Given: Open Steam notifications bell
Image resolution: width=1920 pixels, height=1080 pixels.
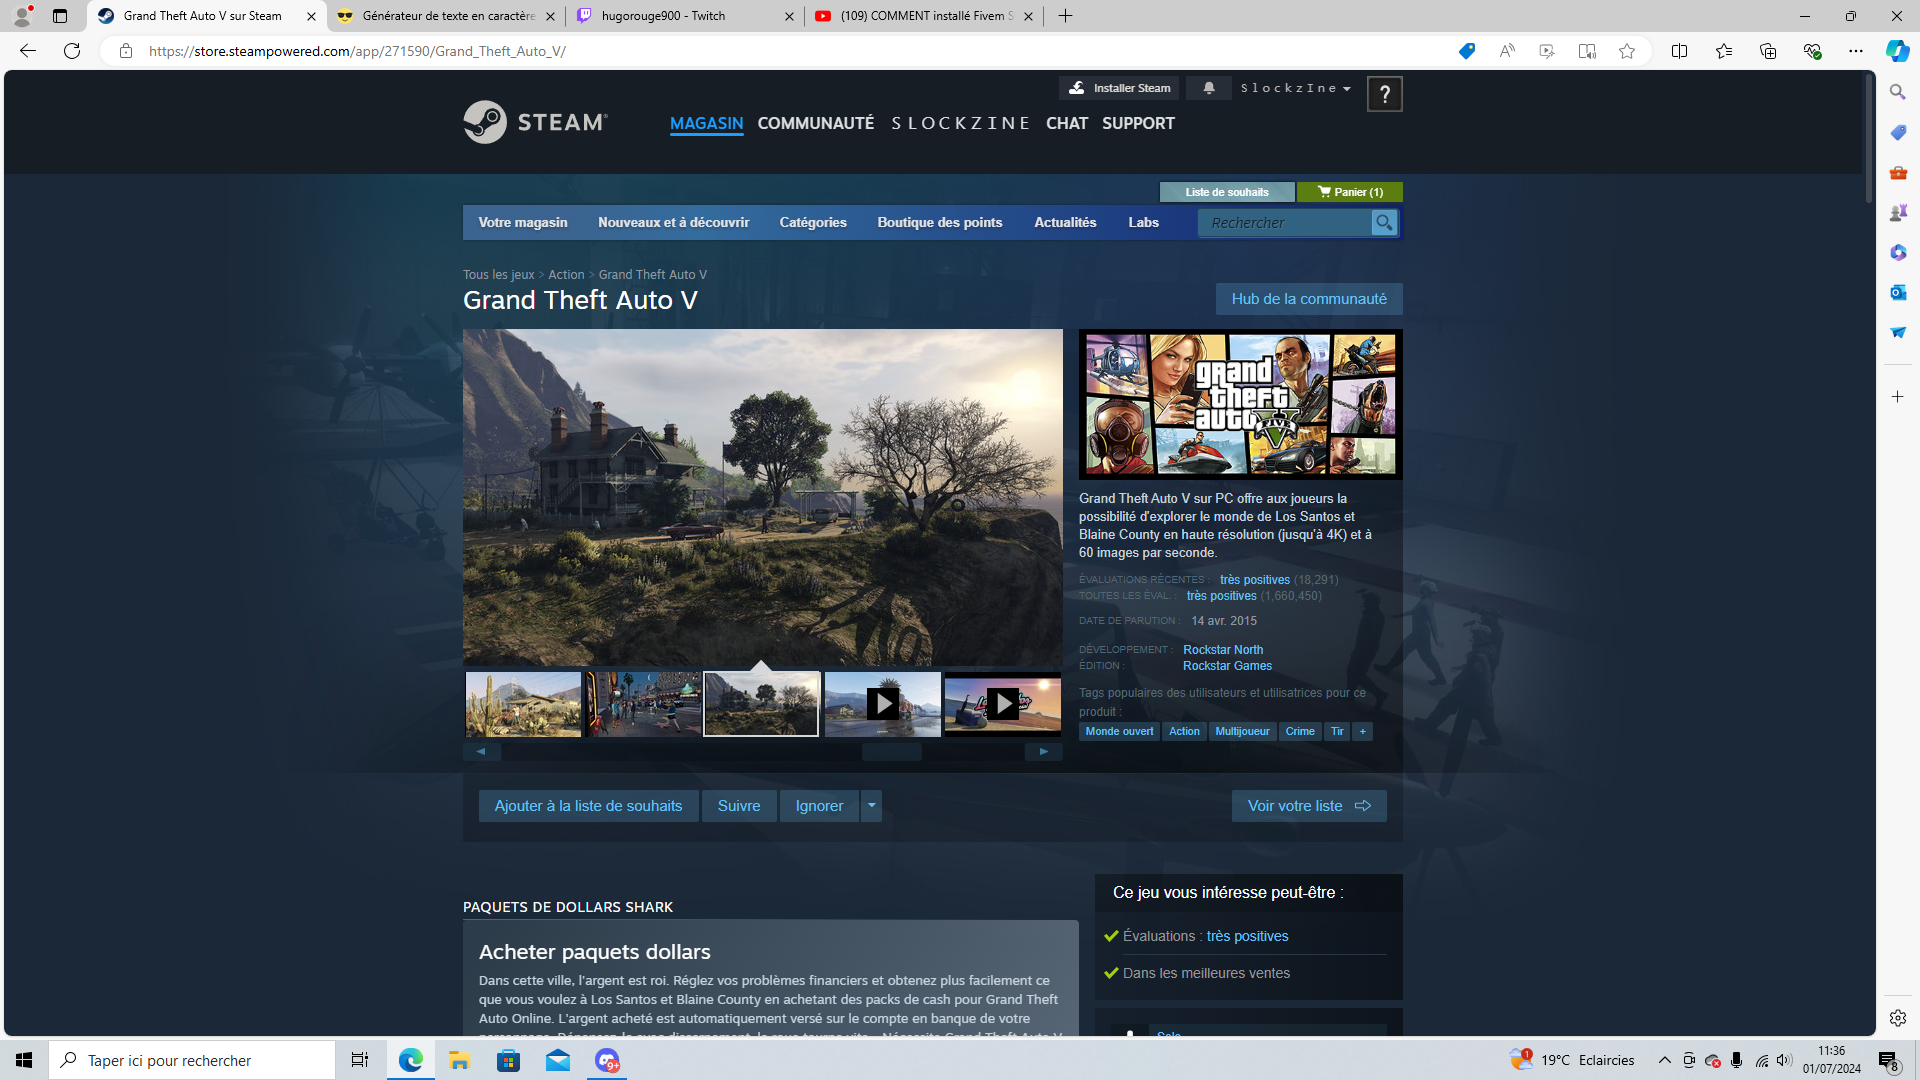Looking at the screenshot, I should click(1209, 88).
